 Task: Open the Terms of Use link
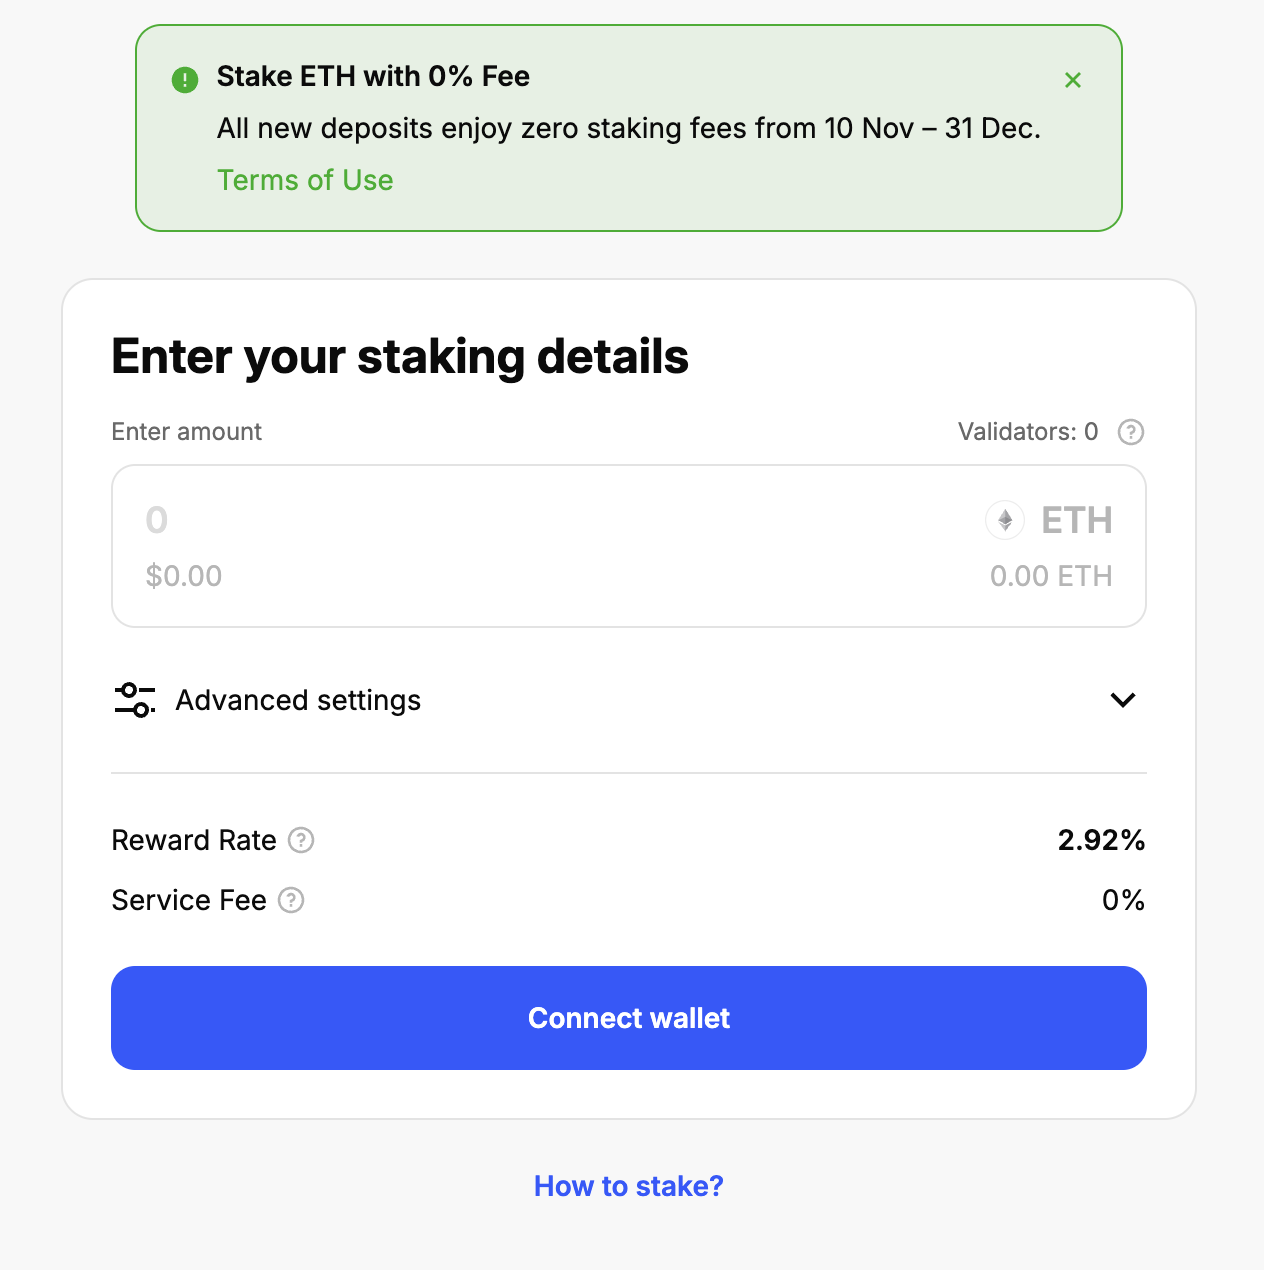coord(305,180)
